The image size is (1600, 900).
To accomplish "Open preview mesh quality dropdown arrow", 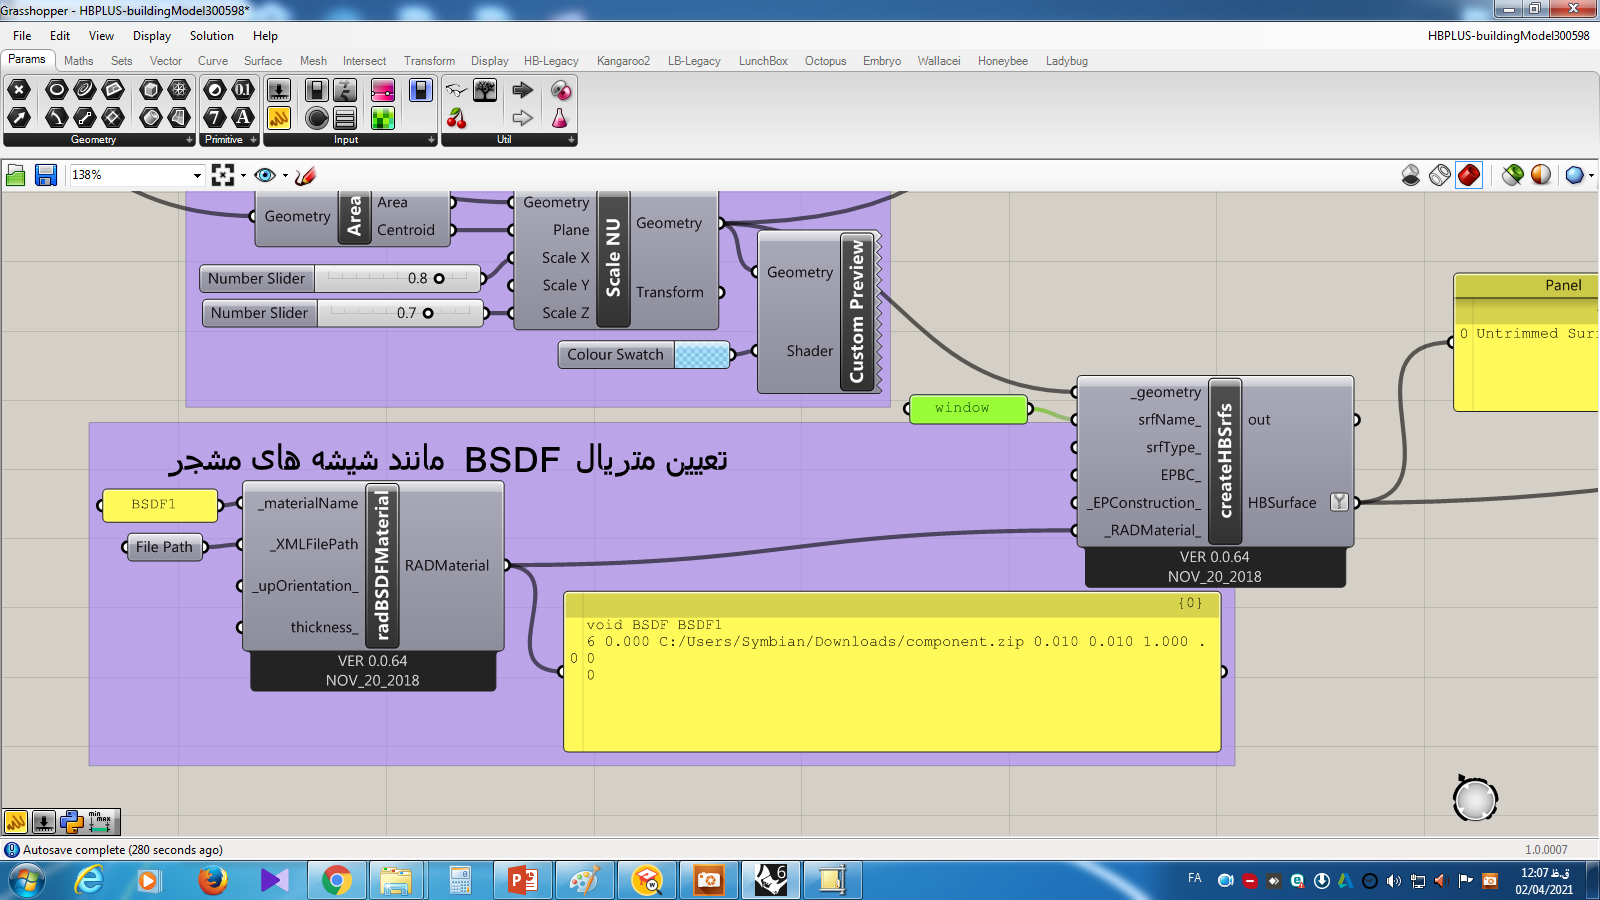I will click(1591, 175).
